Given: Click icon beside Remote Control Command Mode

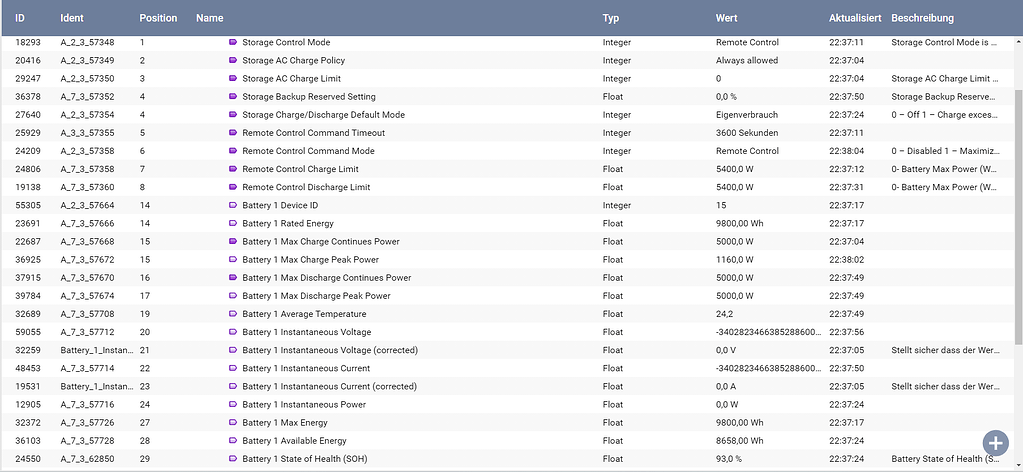Looking at the screenshot, I should 233,151.
